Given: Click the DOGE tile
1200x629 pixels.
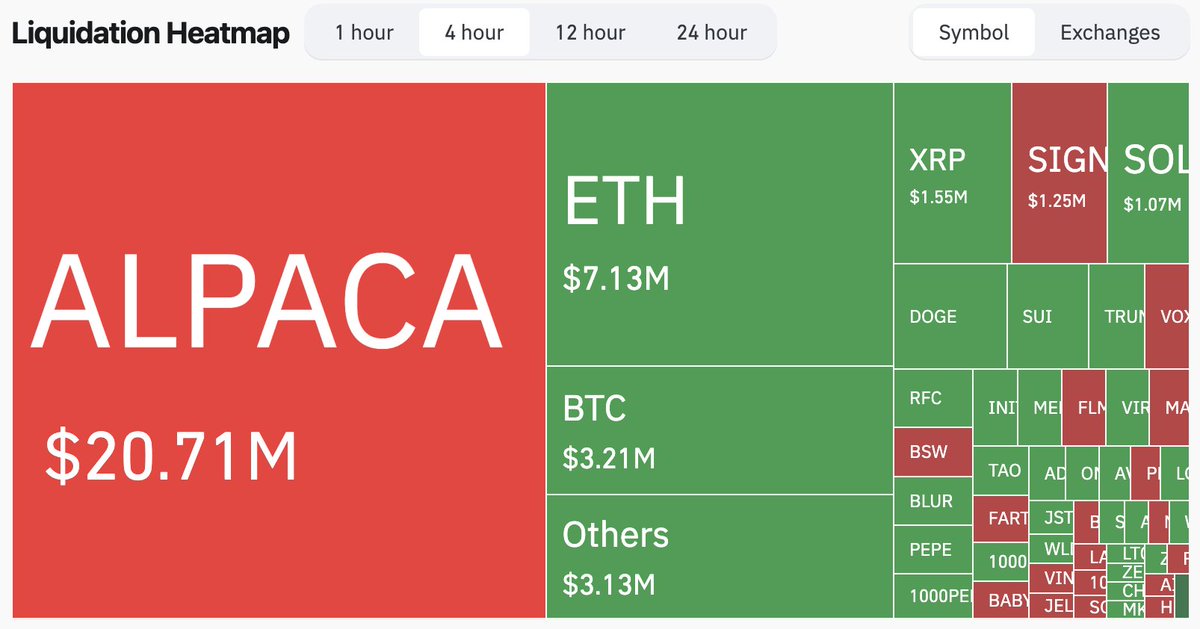Looking at the screenshot, I should pos(950,316).
